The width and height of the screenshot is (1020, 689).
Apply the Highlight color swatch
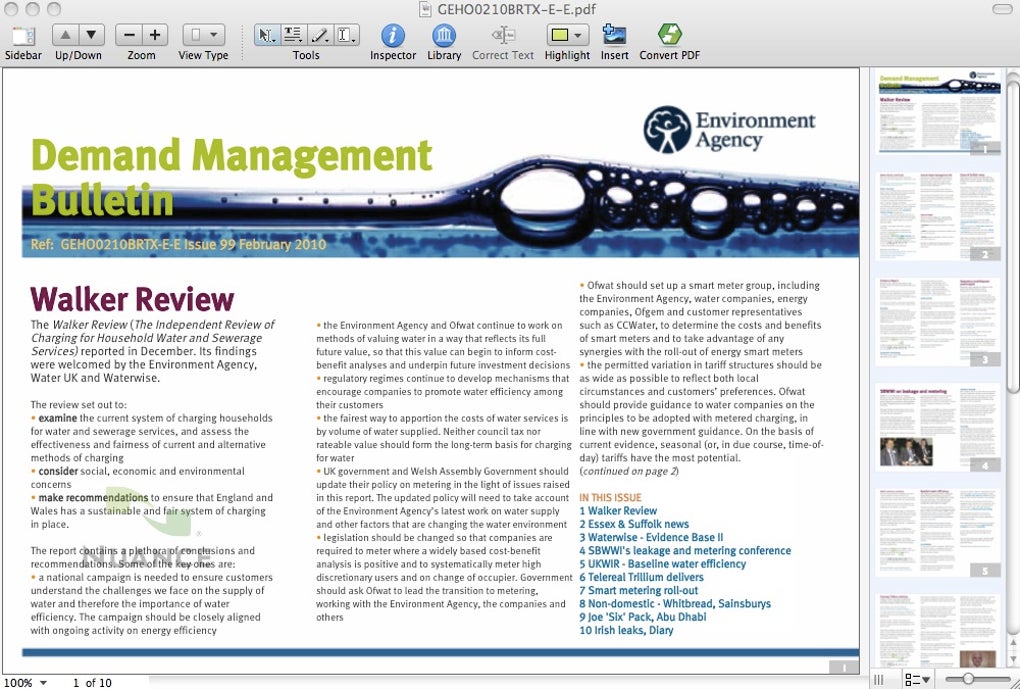point(559,35)
